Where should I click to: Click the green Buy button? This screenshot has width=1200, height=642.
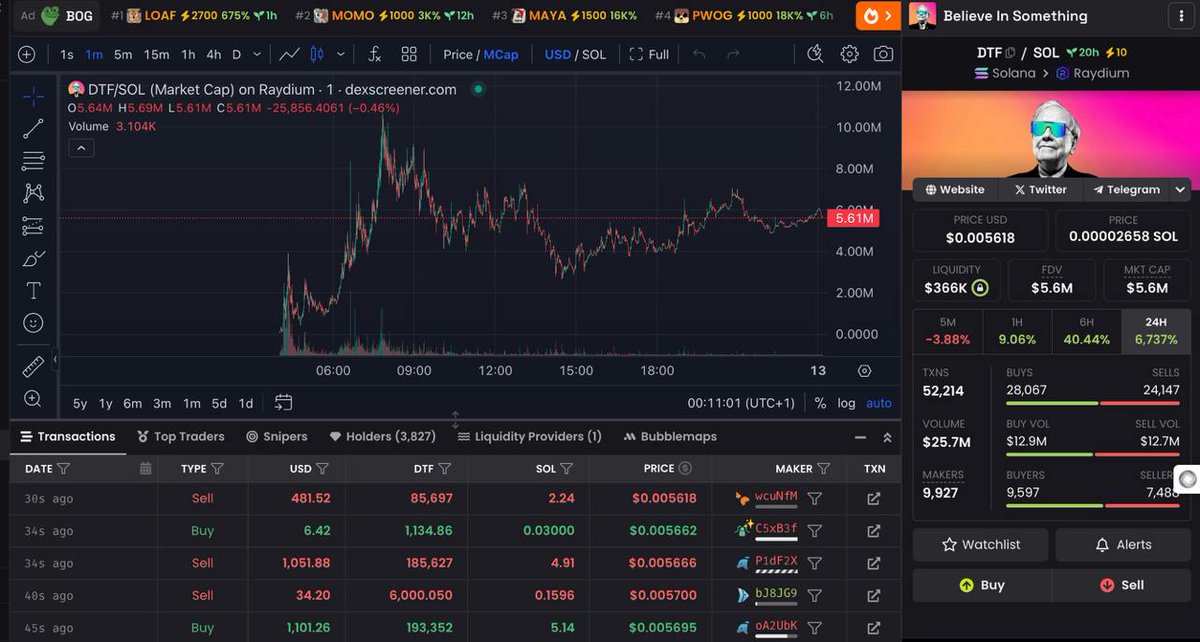[x=982, y=585]
